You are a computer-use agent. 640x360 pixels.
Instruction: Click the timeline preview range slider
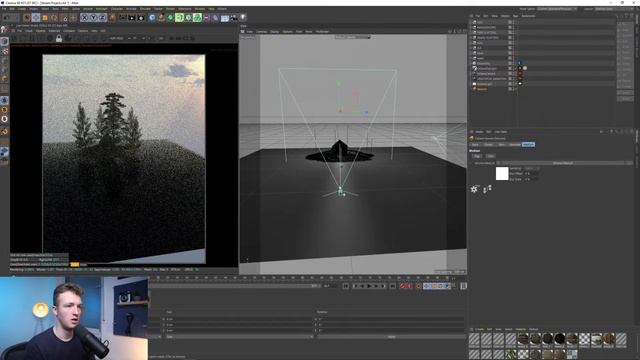tap(234, 286)
